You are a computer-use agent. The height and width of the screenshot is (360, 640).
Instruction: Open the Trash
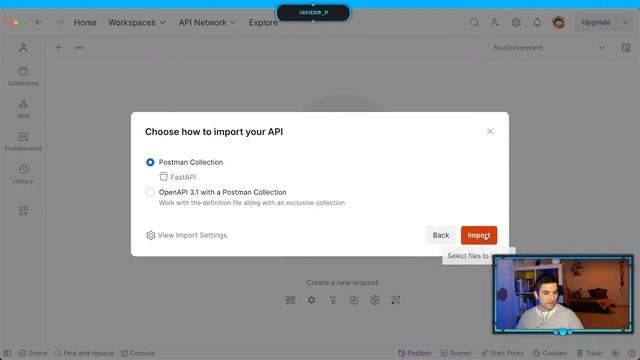(589, 353)
